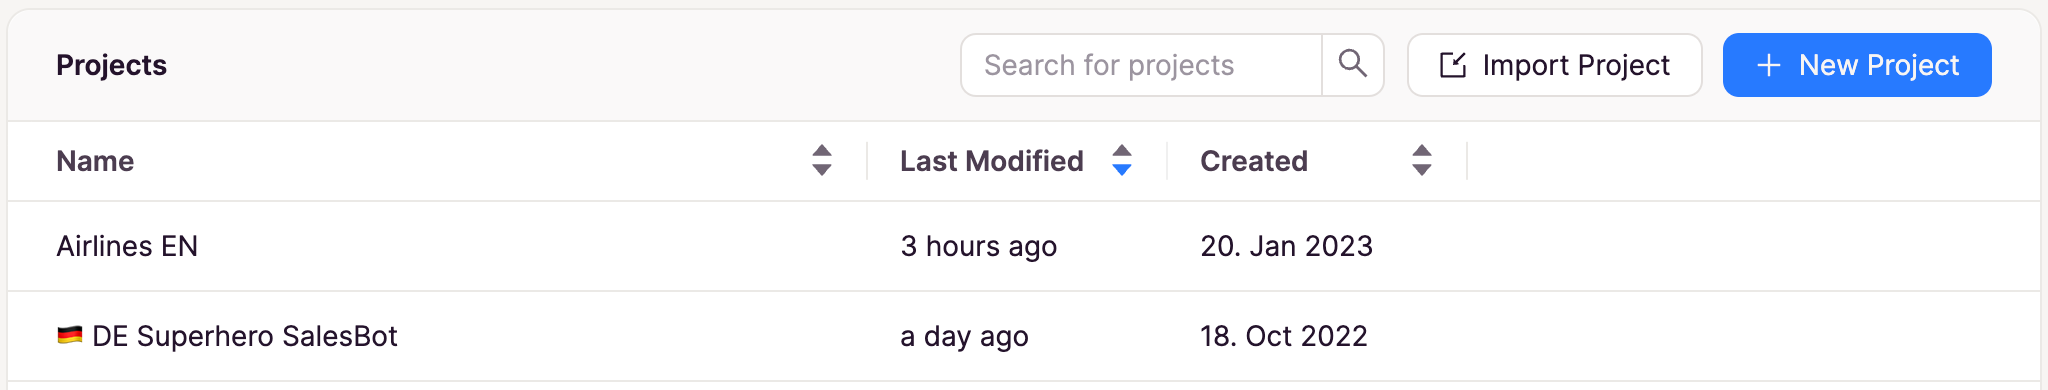The image size is (2048, 390).
Task: Create a New Project
Action: pyautogui.click(x=1857, y=65)
